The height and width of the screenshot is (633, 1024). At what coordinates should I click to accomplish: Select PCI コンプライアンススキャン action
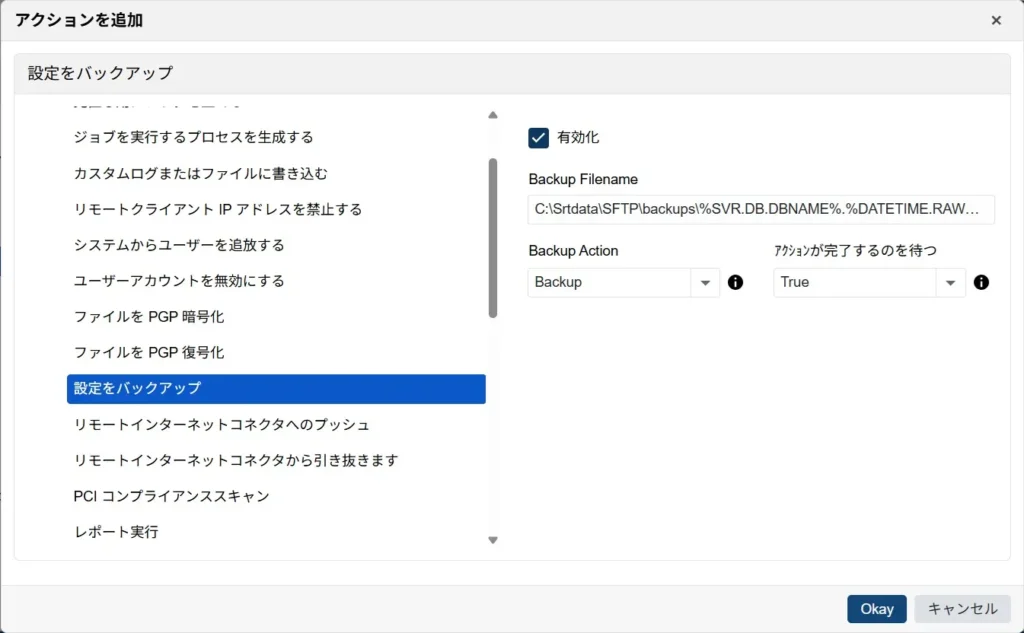(x=171, y=496)
